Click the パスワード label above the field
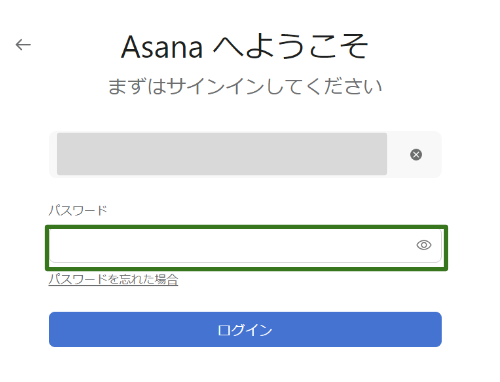Screen dimensions: 500x382 coord(78,210)
